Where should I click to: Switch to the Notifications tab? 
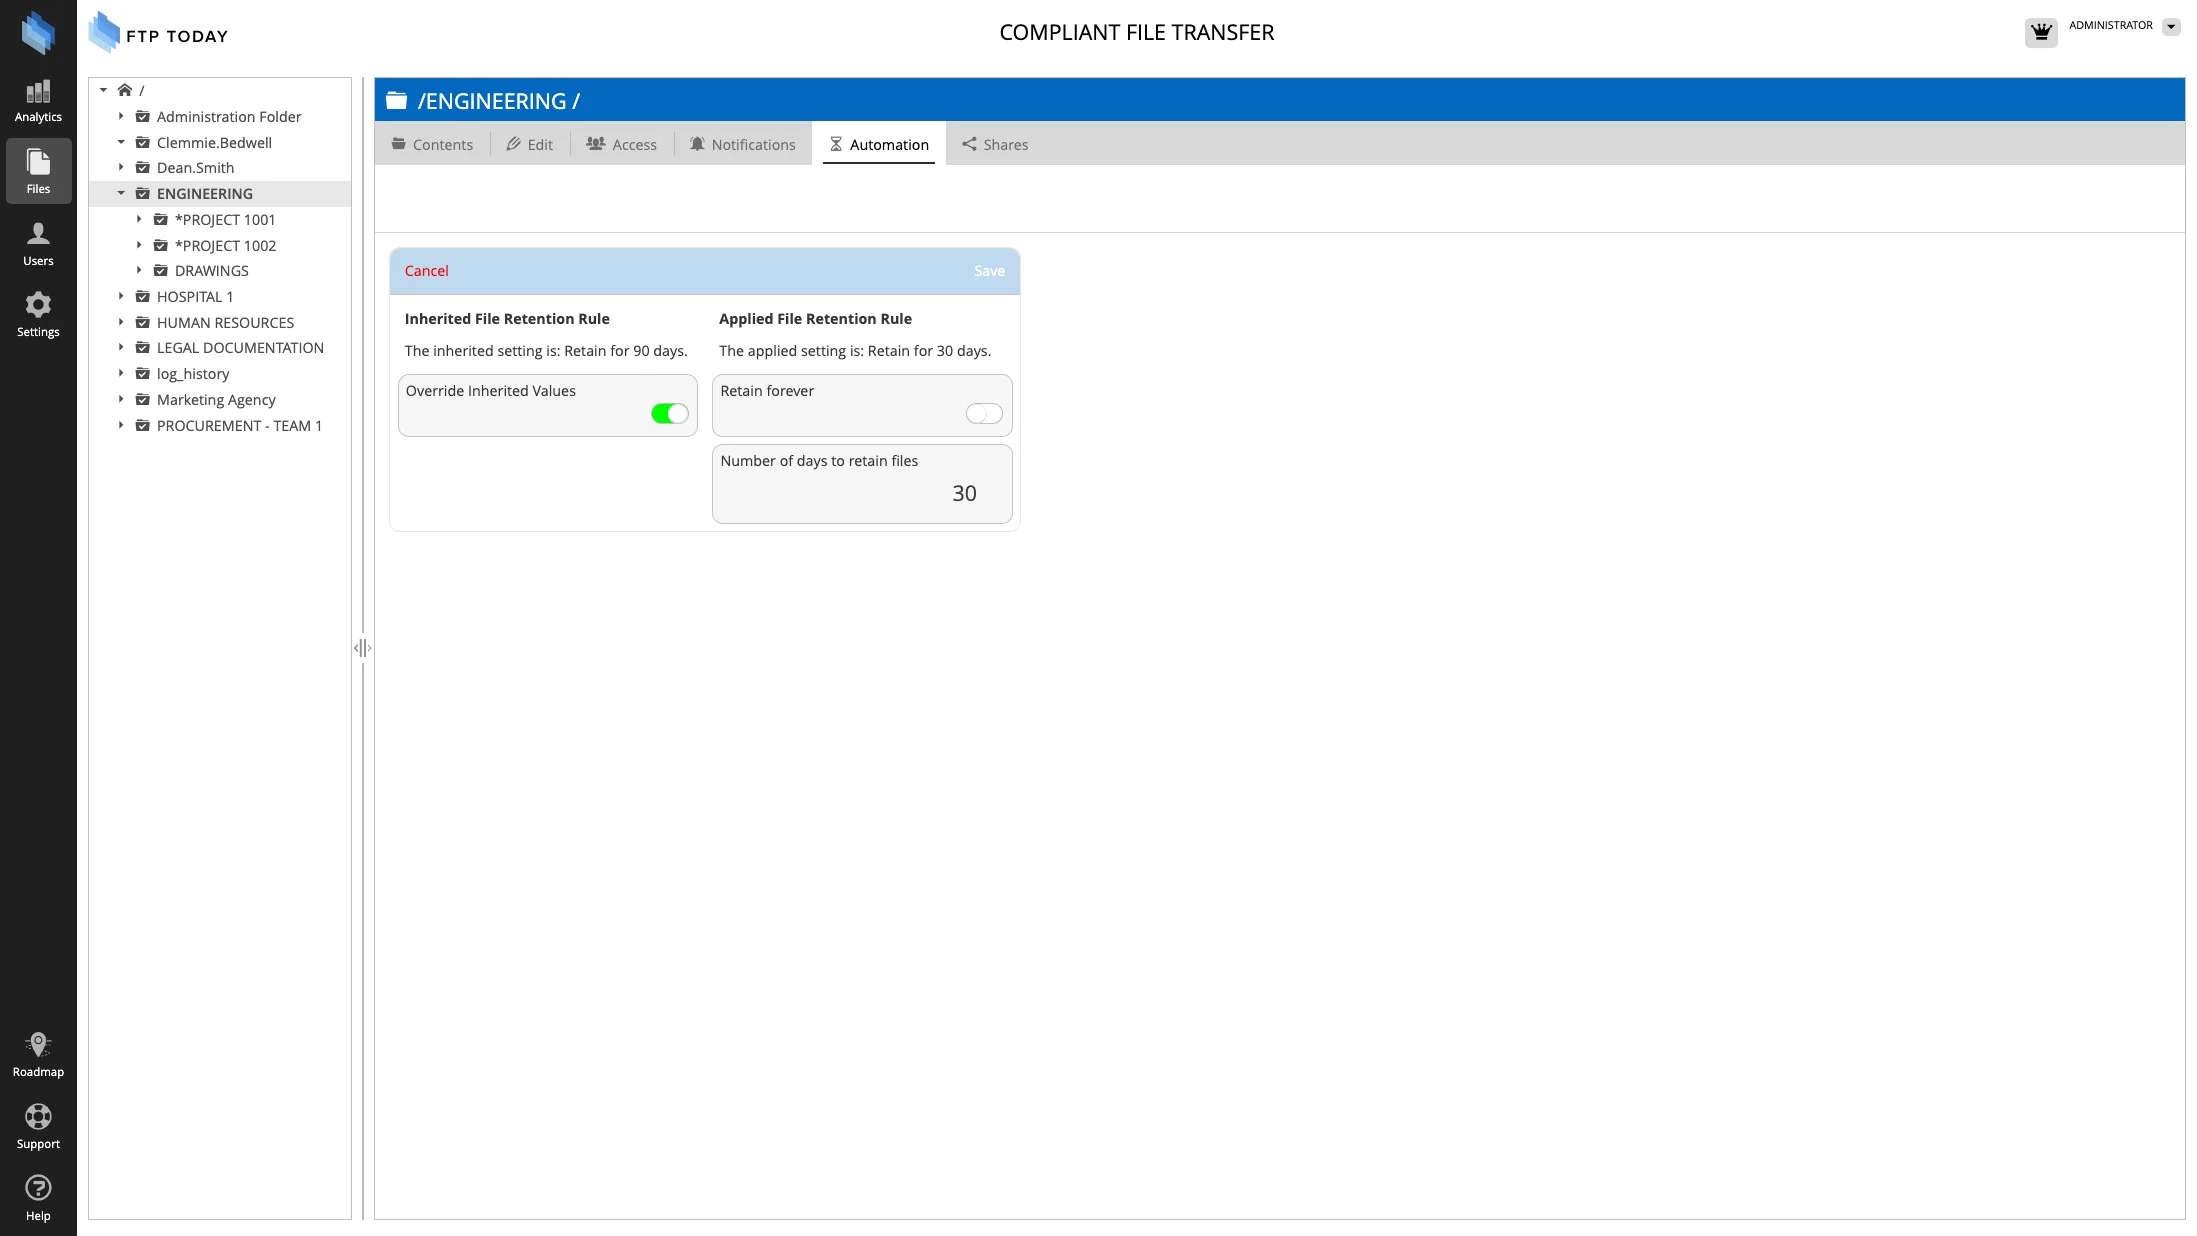pyautogui.click(x=742, y=144)
